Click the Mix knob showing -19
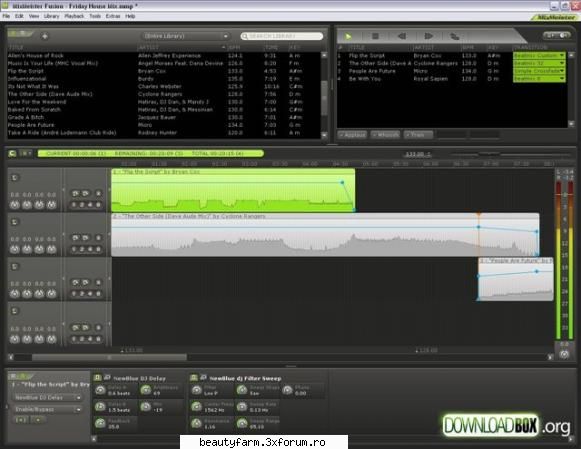581x449 pixels. (146, 407)
